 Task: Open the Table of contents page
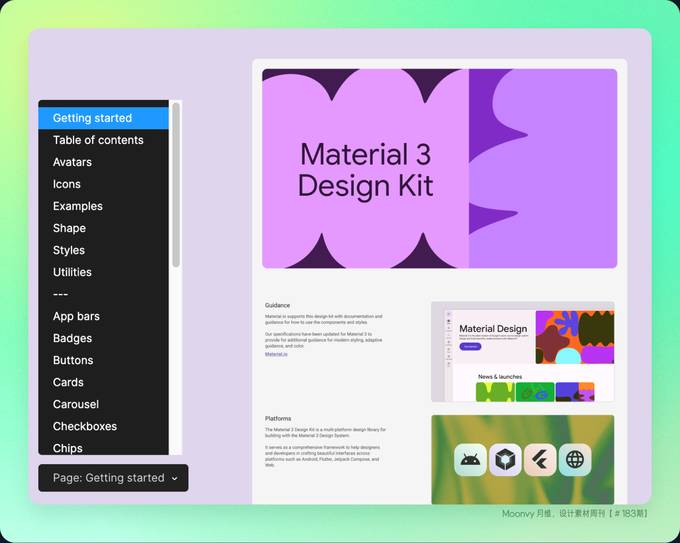click(103, 140)
